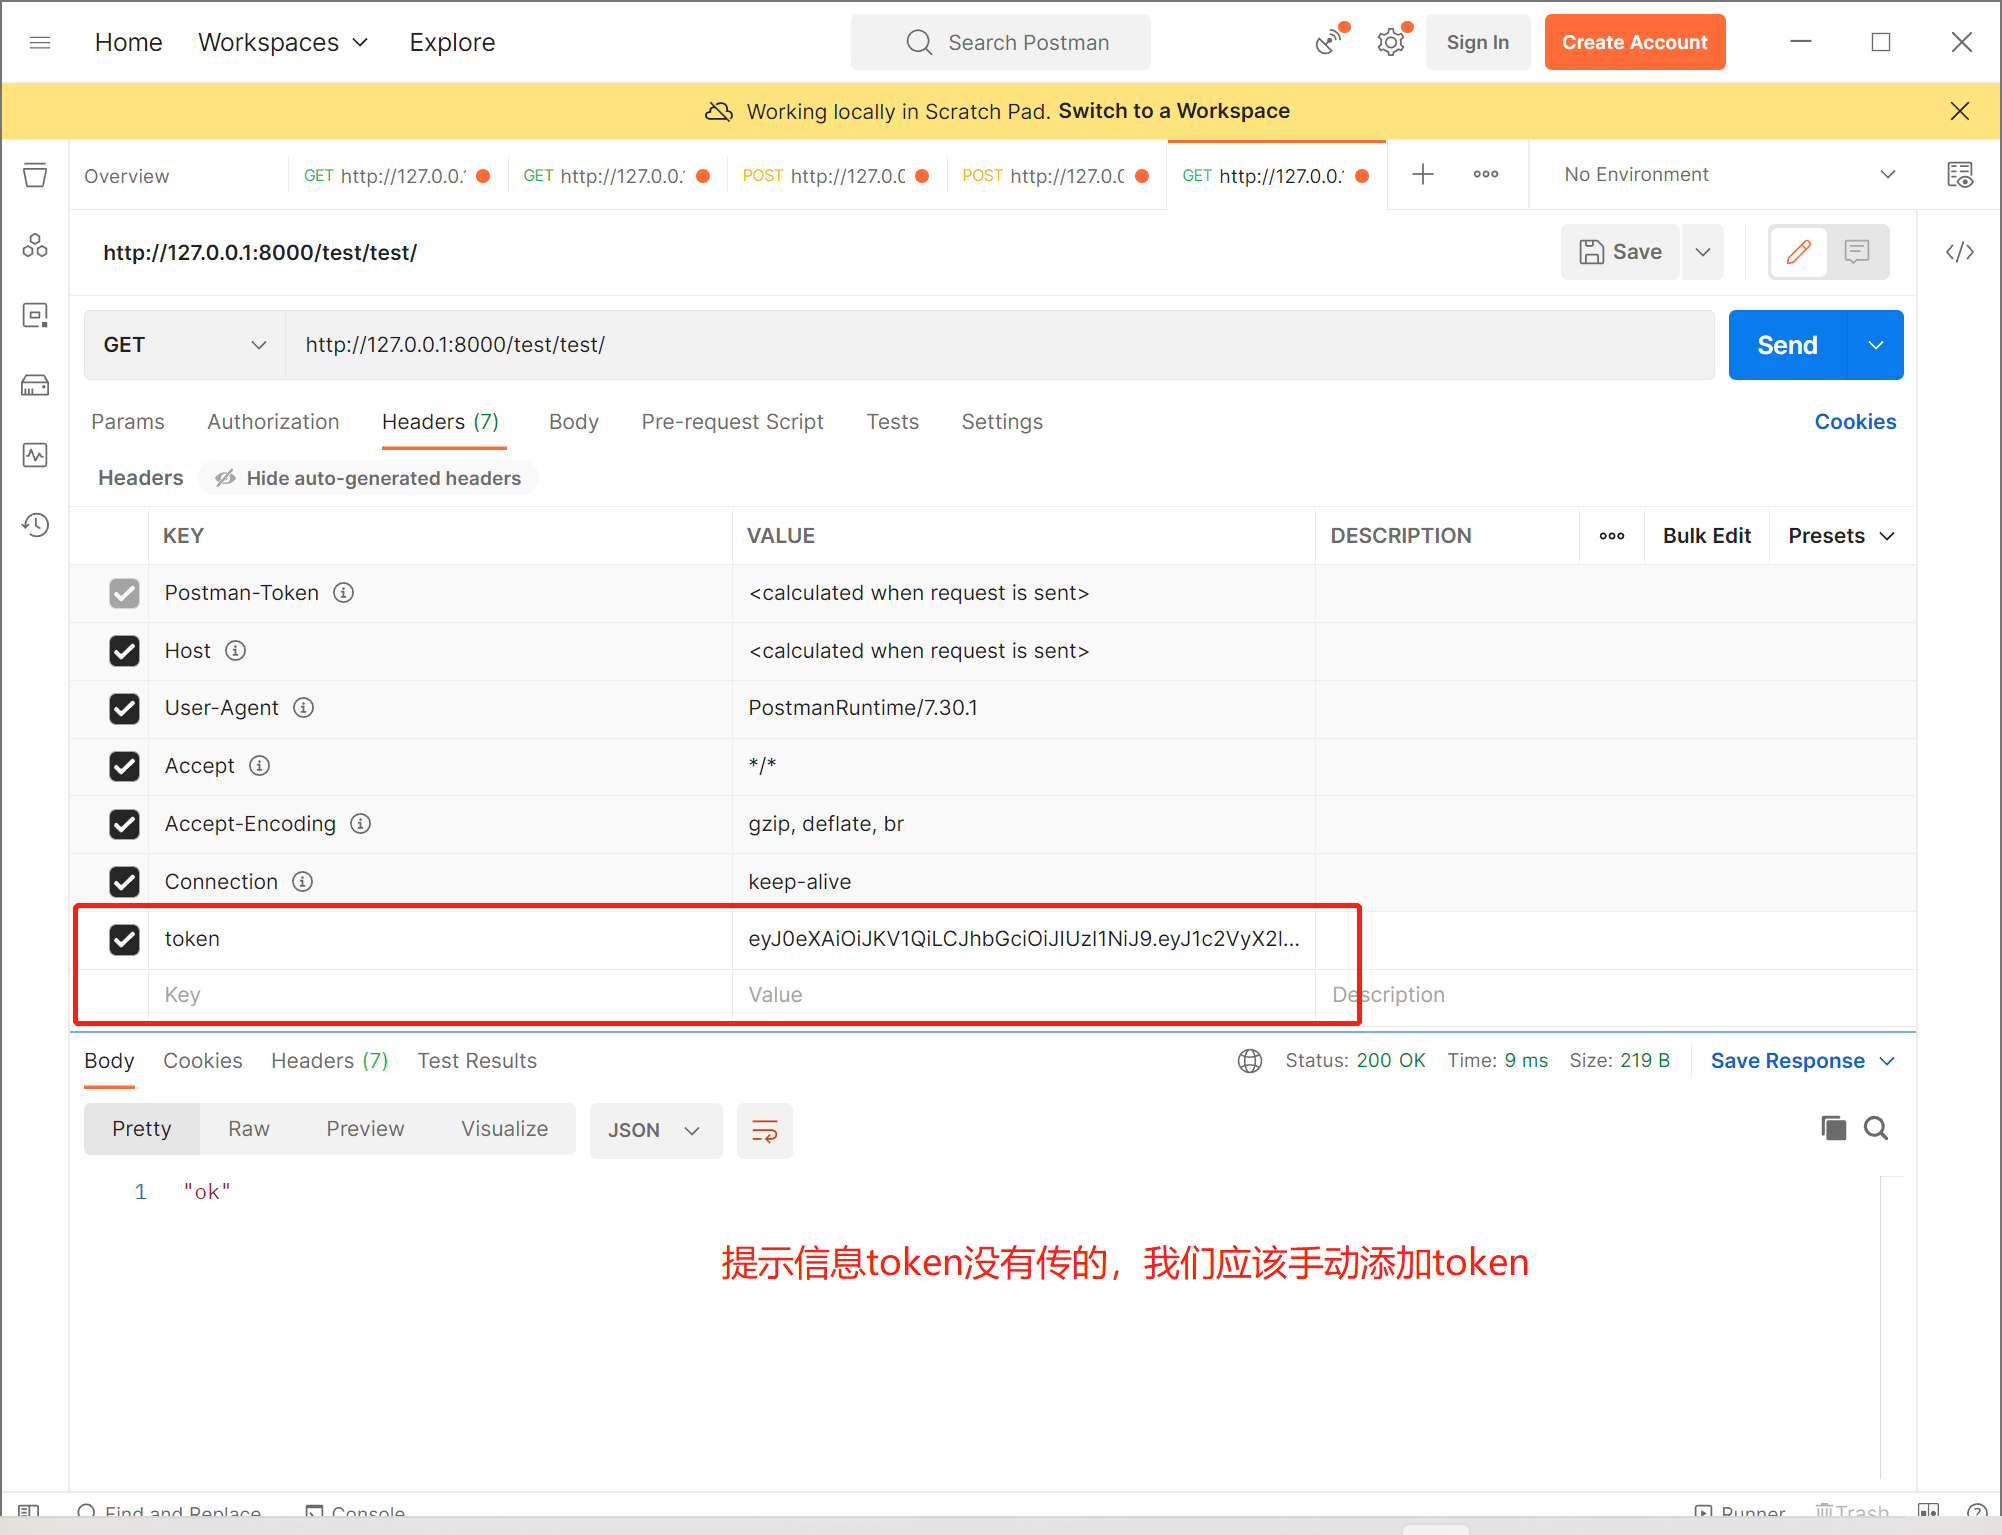Image resolution: width=2002 pixels, height=1535 pixels.
Task: Expand the Save button dropdown arrow
Action: 1703,252
